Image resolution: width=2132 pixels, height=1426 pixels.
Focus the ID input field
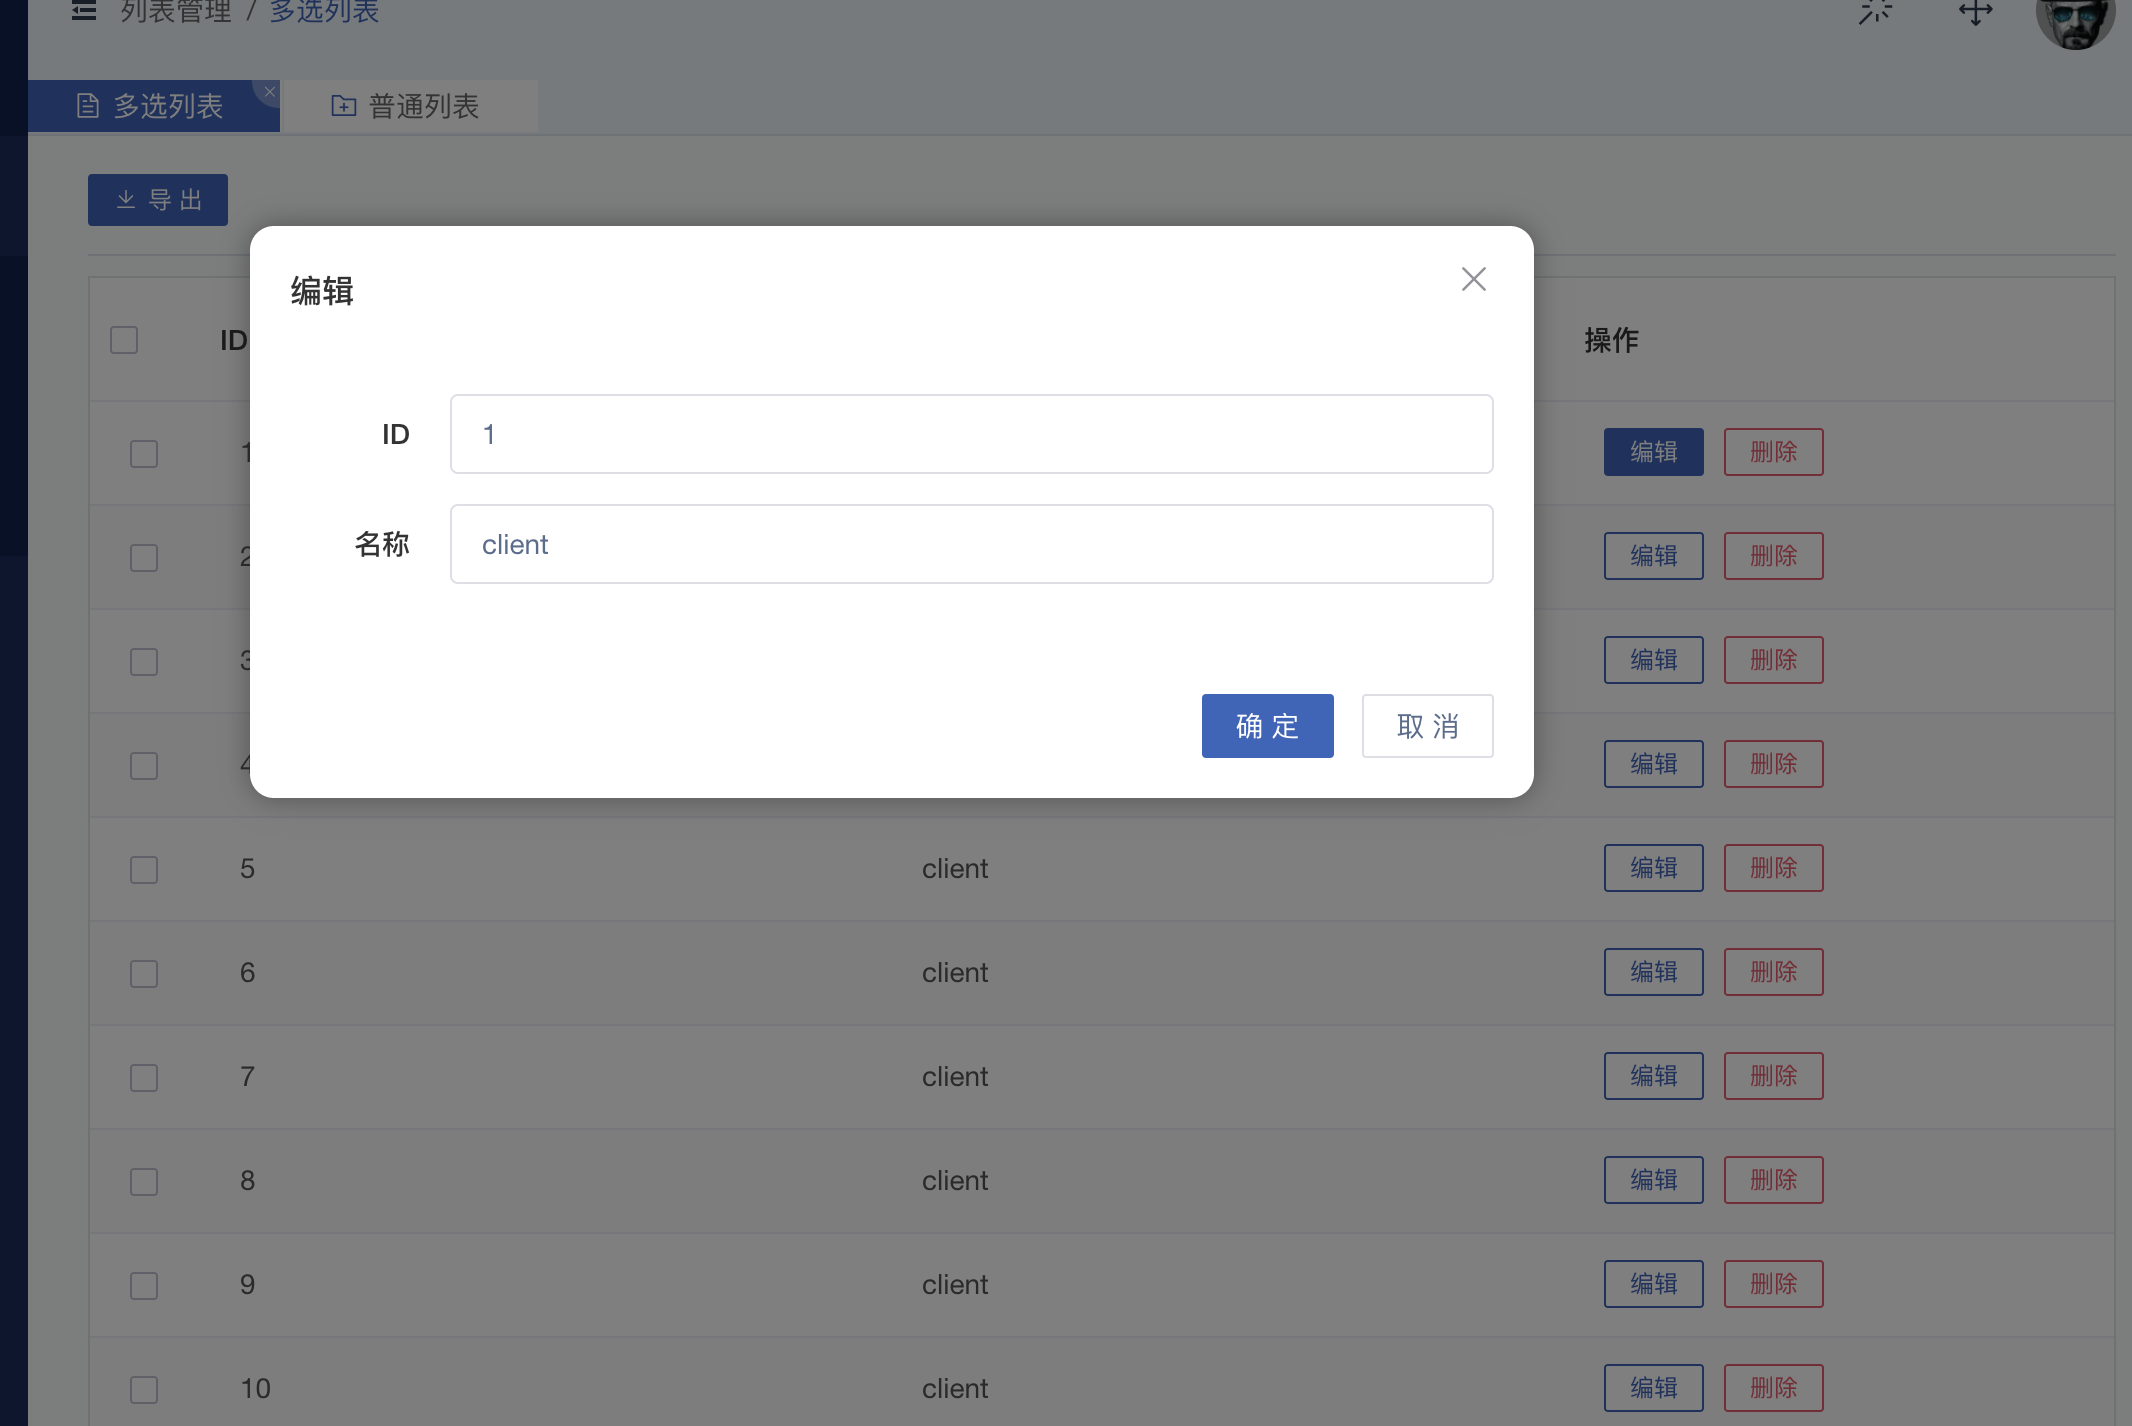pos(971,434)
